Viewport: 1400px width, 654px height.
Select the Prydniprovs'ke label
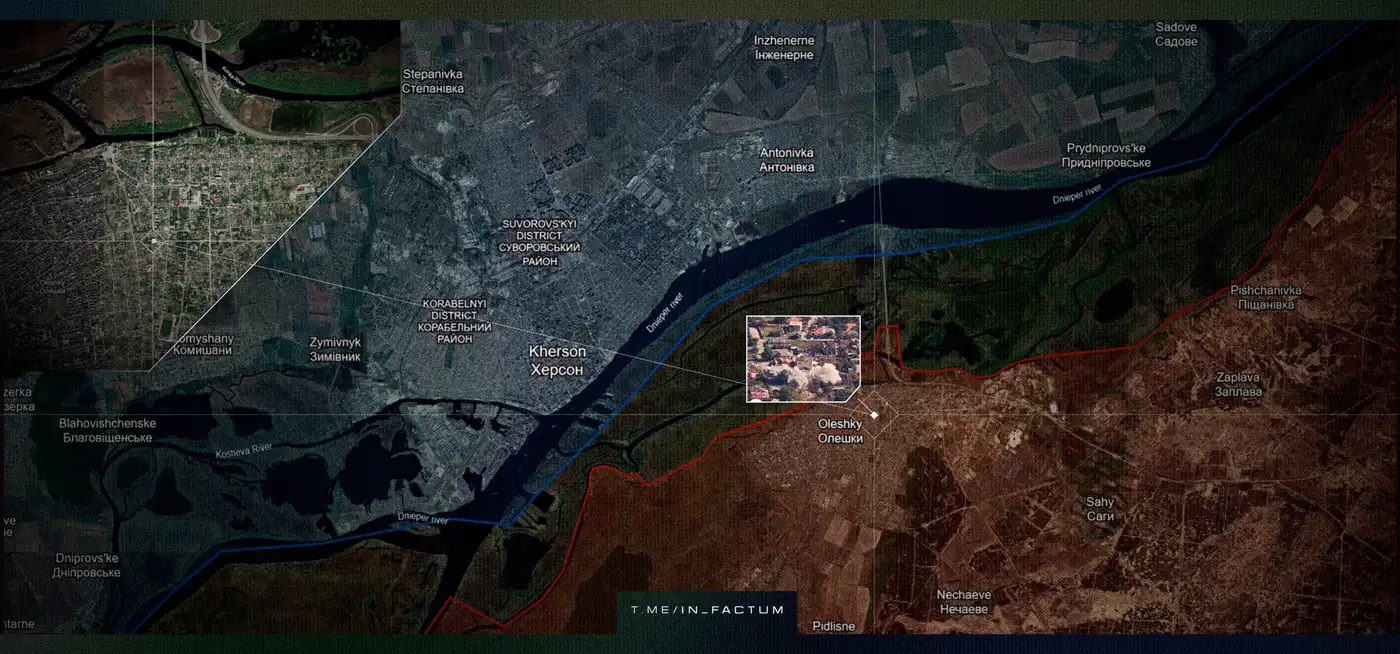(1108, 155)
